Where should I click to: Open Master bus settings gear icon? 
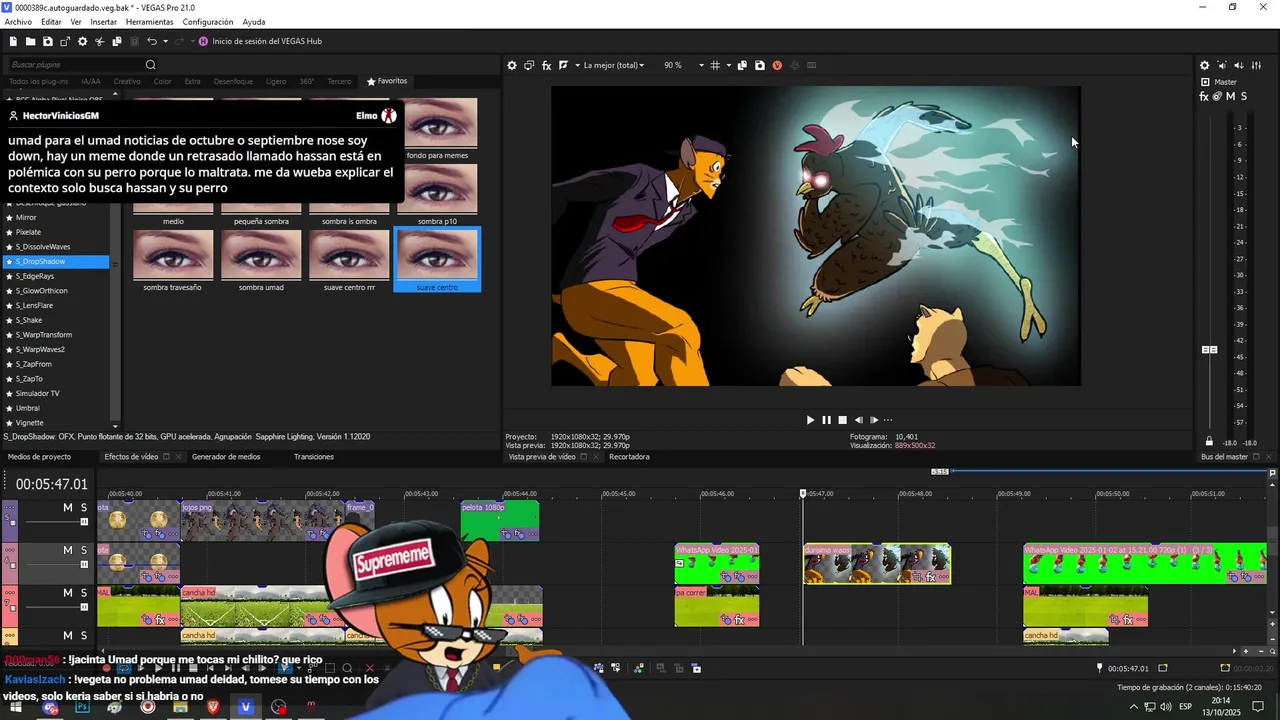coord(1204,65)
